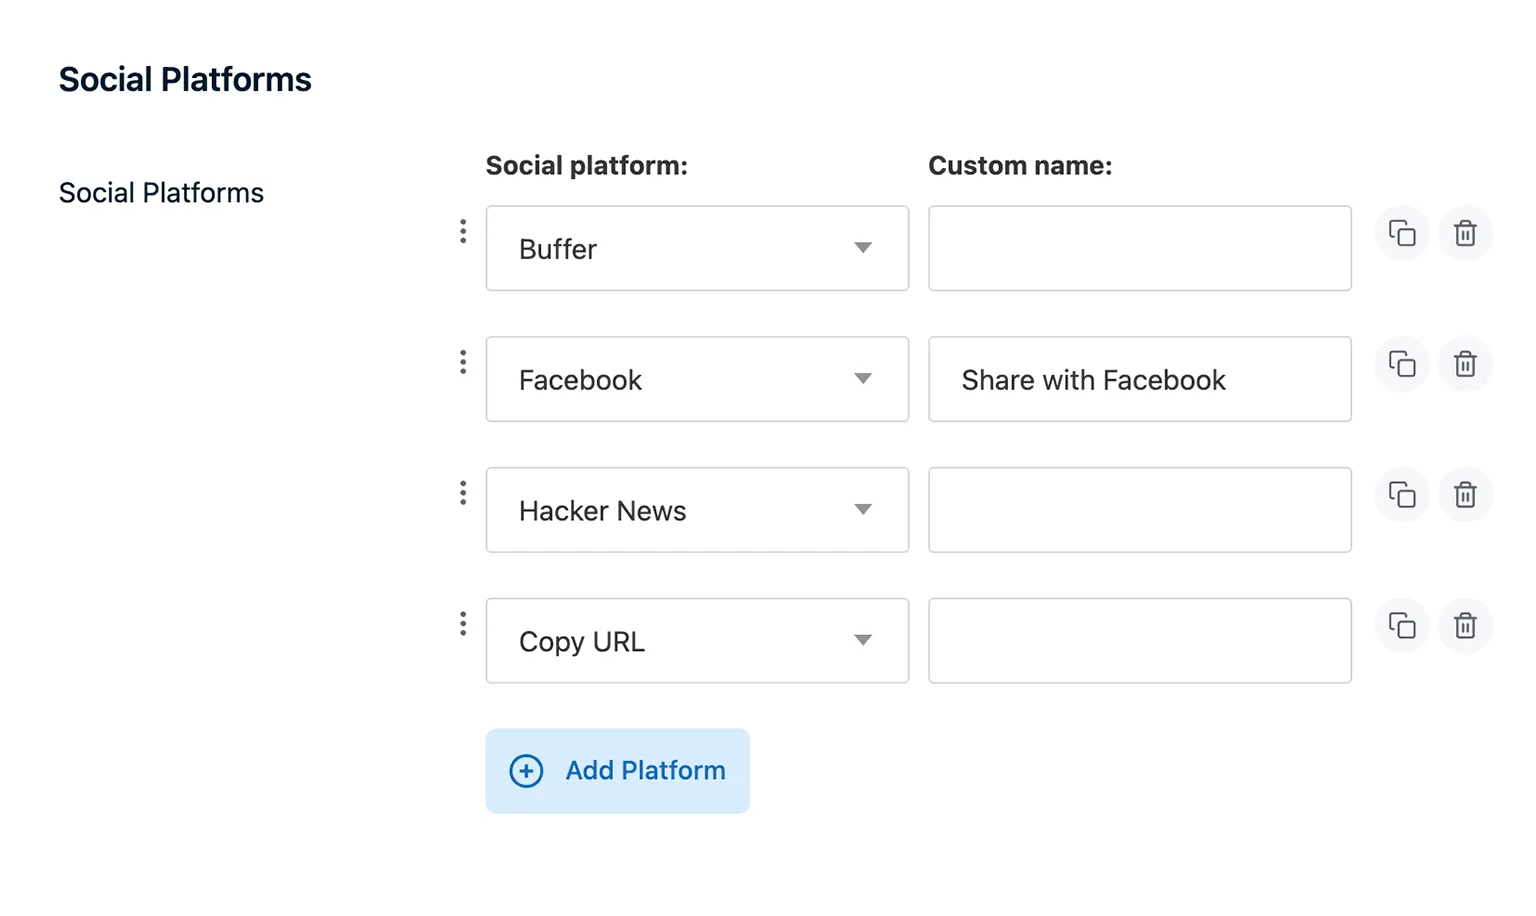1536x916 pixels.
Task: Click the drag handle beside Copy URL
Action: pos(462,622)
